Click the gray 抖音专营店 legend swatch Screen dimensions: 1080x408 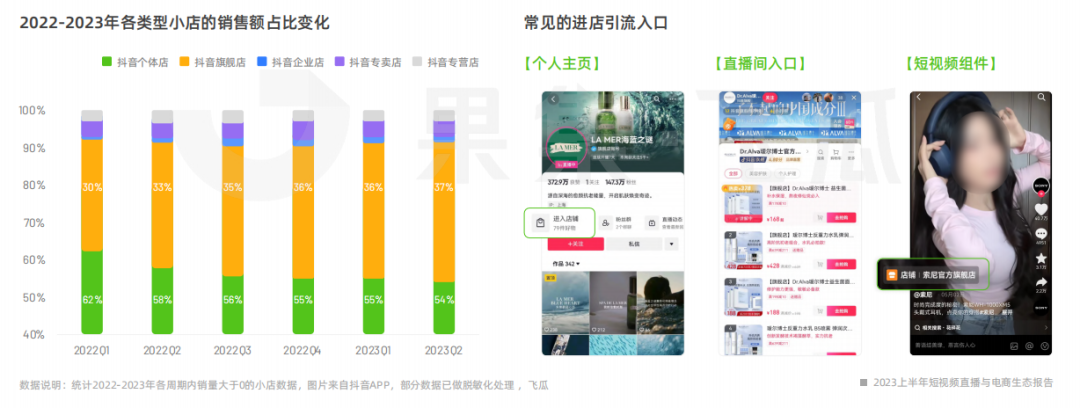click(417, 61)
